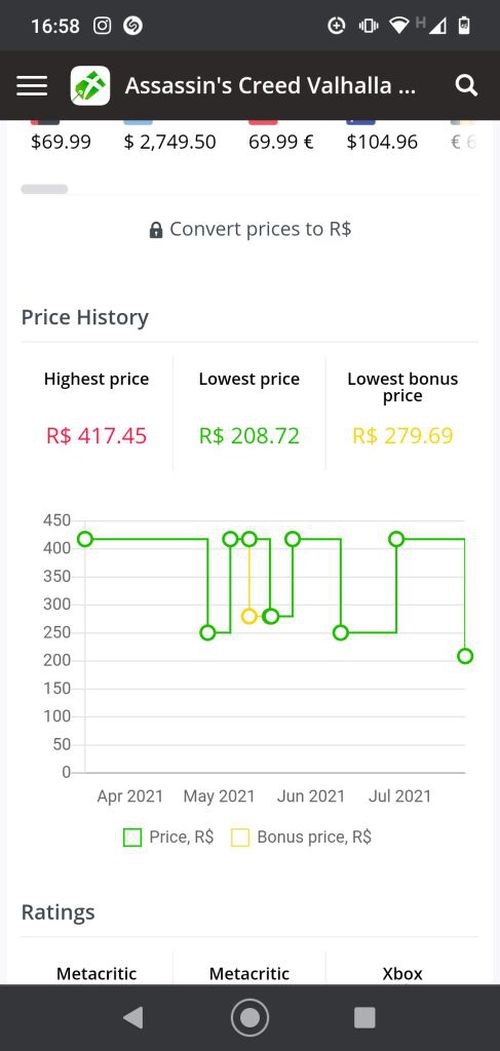Open the hamburger navigation menu
Viewport: 500px width, 1051px height.
[32, 86]
